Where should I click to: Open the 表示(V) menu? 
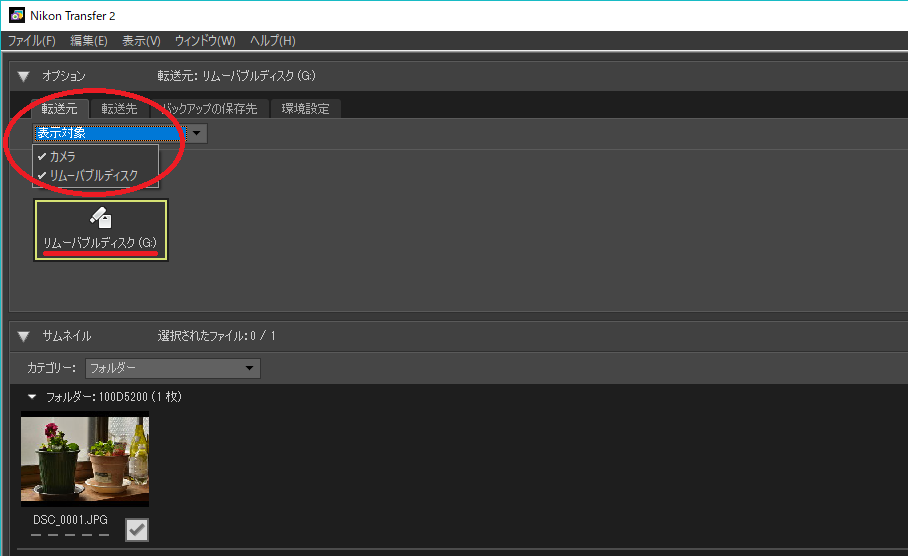pos(141,41)
